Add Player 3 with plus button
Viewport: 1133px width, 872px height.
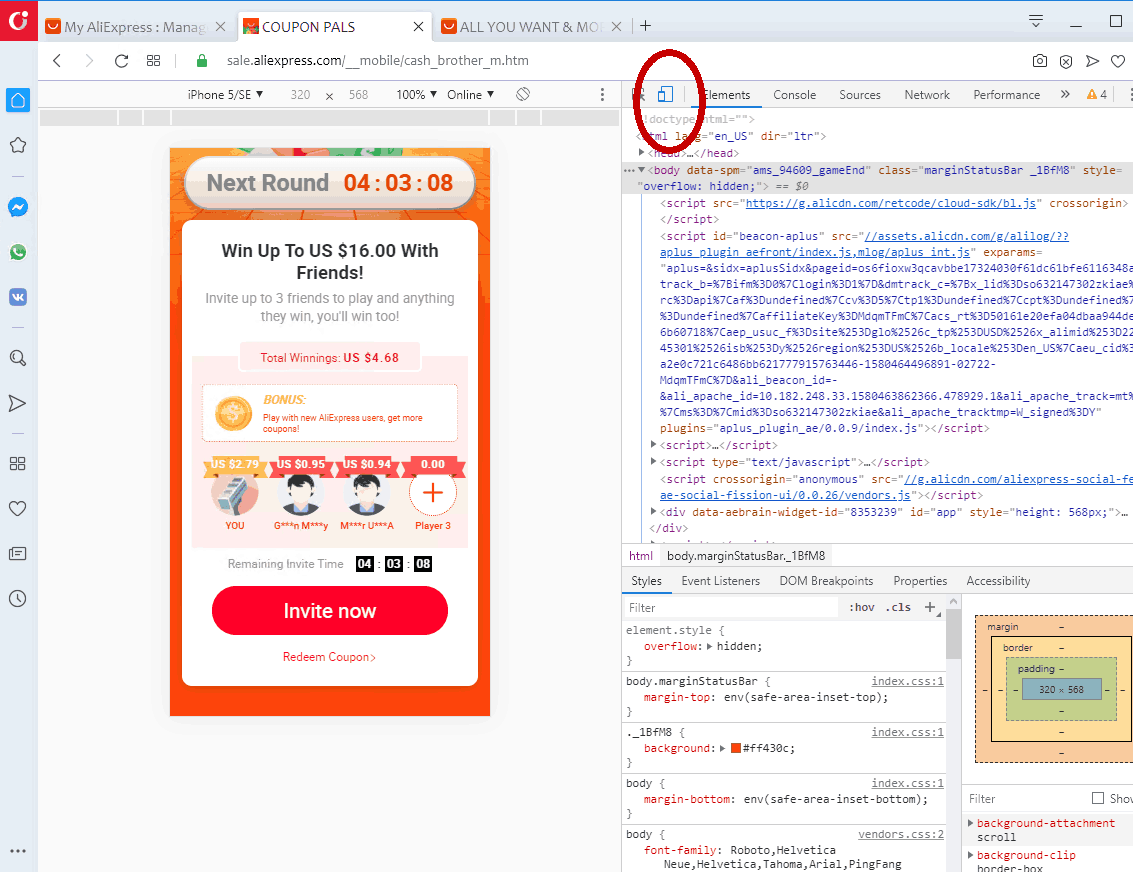point(433,493)
